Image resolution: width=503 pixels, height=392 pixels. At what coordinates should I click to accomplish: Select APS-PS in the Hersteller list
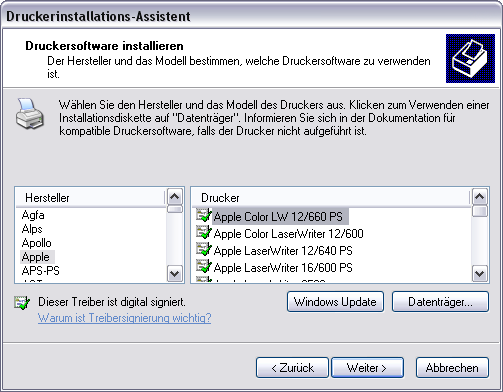click(40, 271)
